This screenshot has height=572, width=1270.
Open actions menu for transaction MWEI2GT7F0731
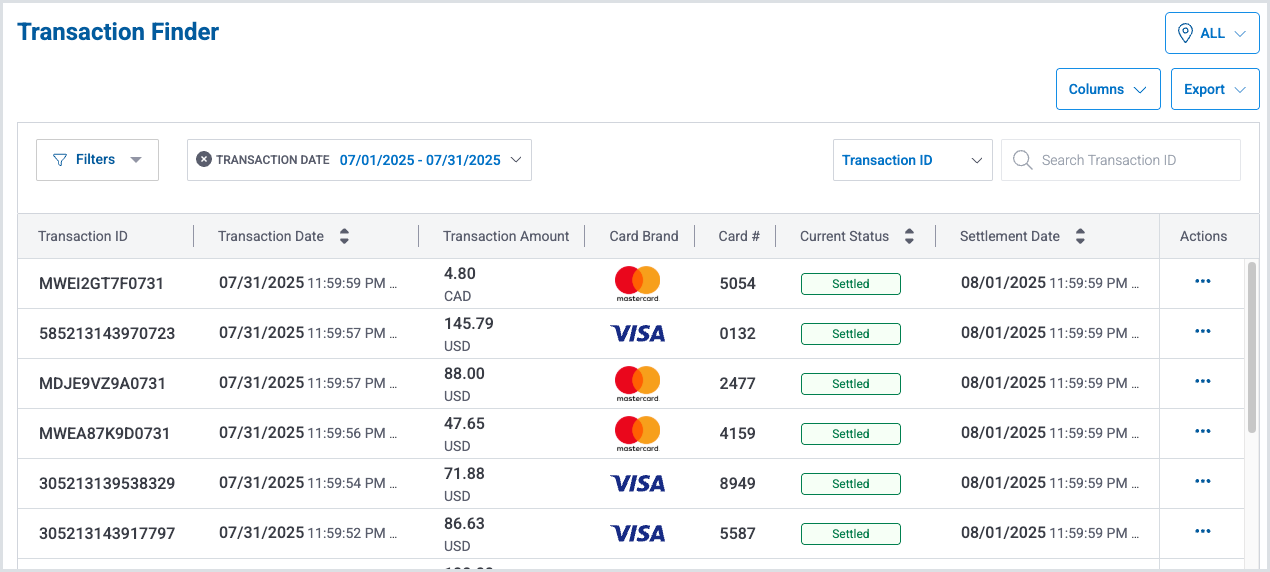click(x=1202, y=282)
